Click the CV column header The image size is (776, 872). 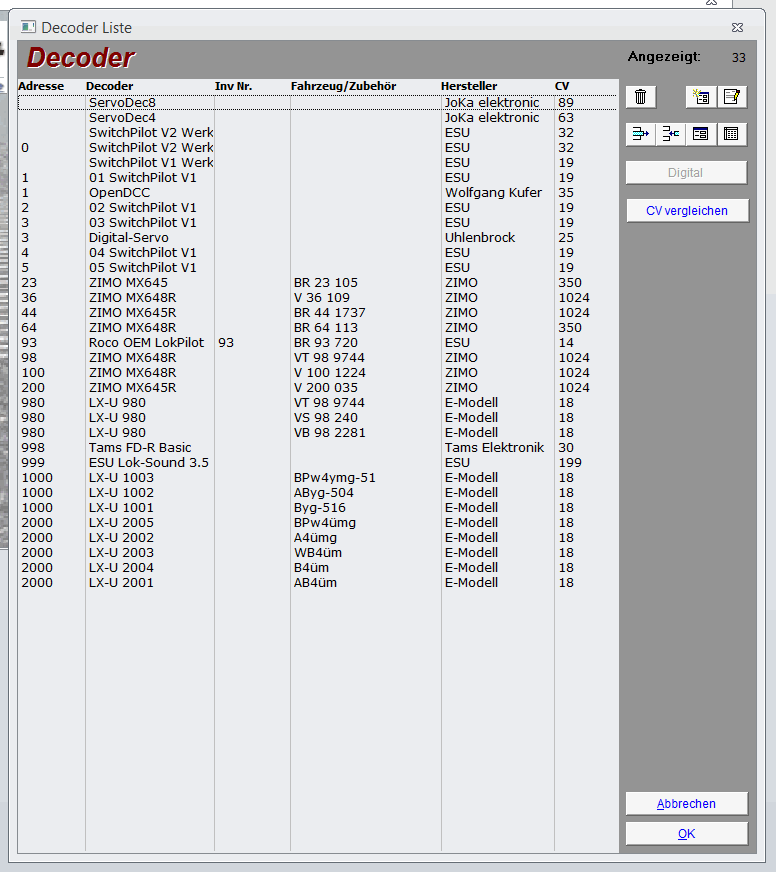(562, 86)
